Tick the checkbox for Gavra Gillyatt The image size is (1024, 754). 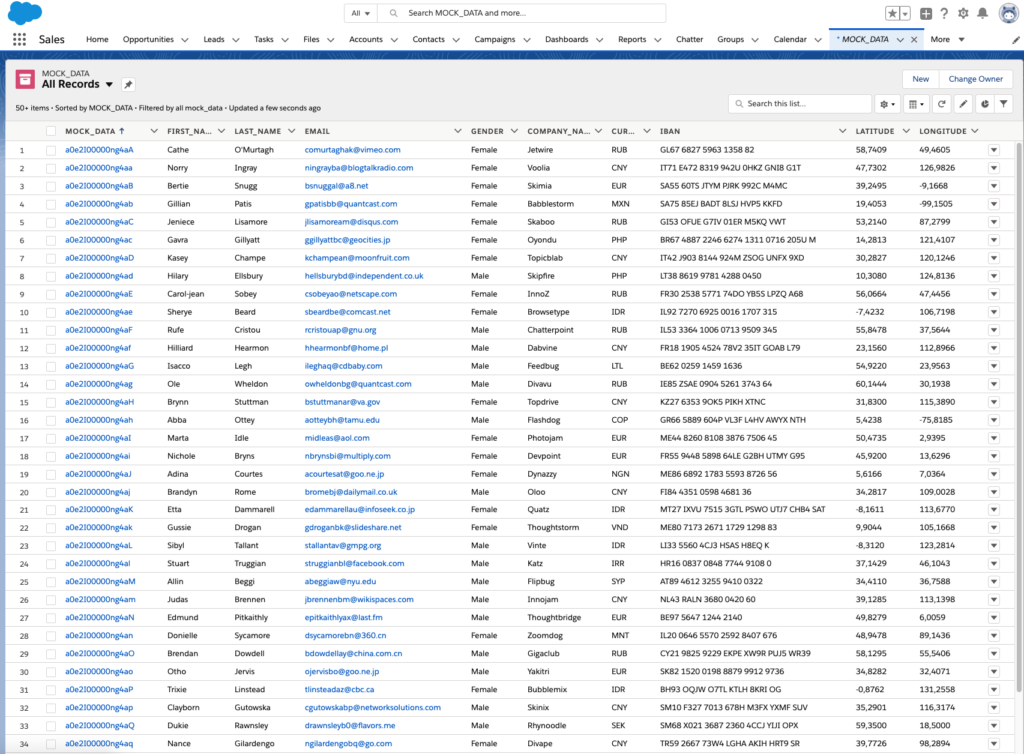pos(51,240)
